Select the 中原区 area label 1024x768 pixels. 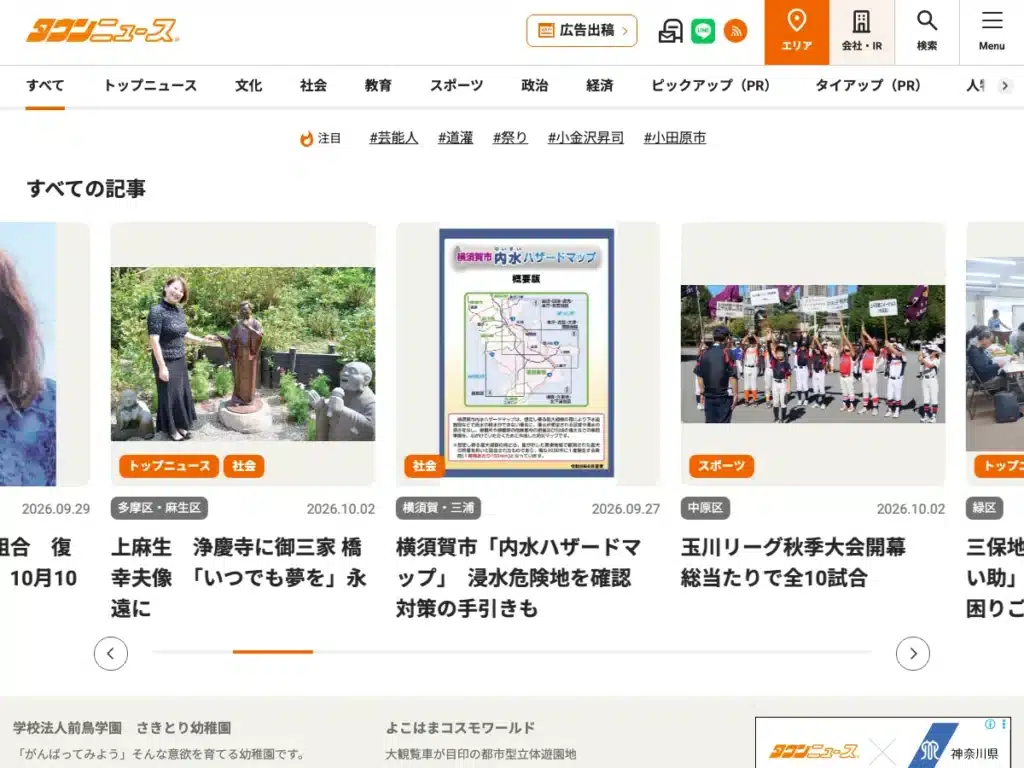705,508
